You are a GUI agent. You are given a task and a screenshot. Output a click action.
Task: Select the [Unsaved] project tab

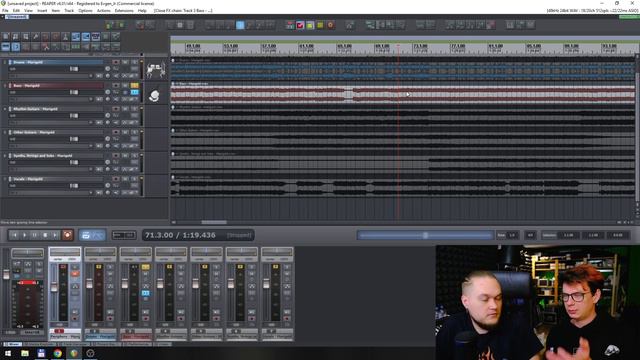(x=17, y=17)
